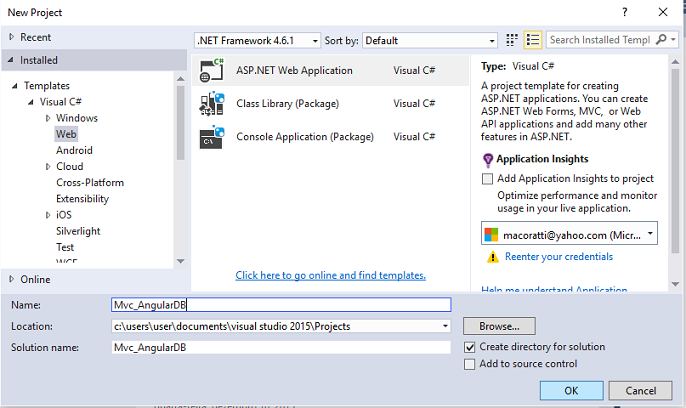The height and width of the screenshot is (408, 686).
Task: Click the Cancel button
Action: click(x=640, y=391)
